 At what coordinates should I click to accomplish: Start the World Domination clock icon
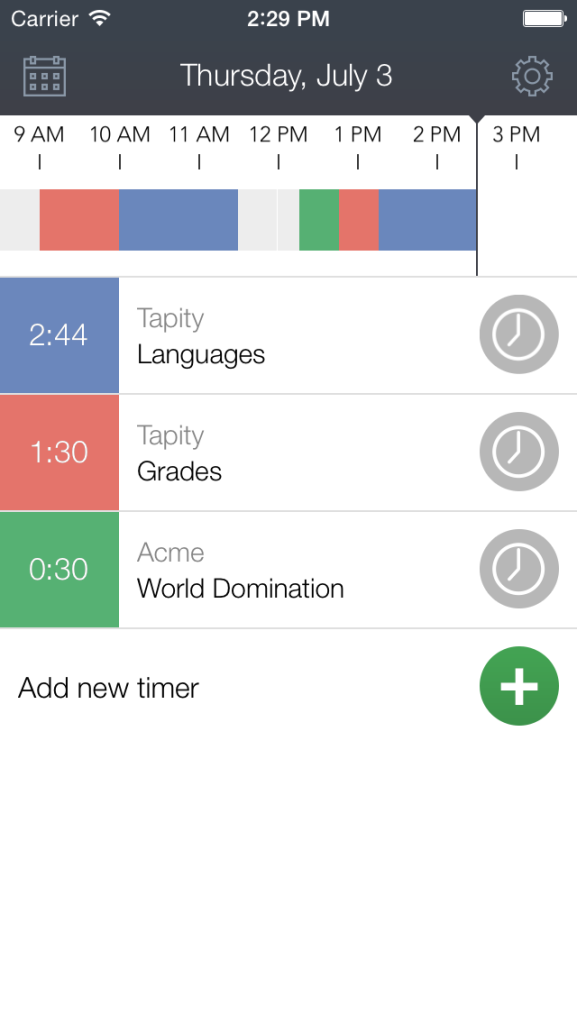click(519, 569)
